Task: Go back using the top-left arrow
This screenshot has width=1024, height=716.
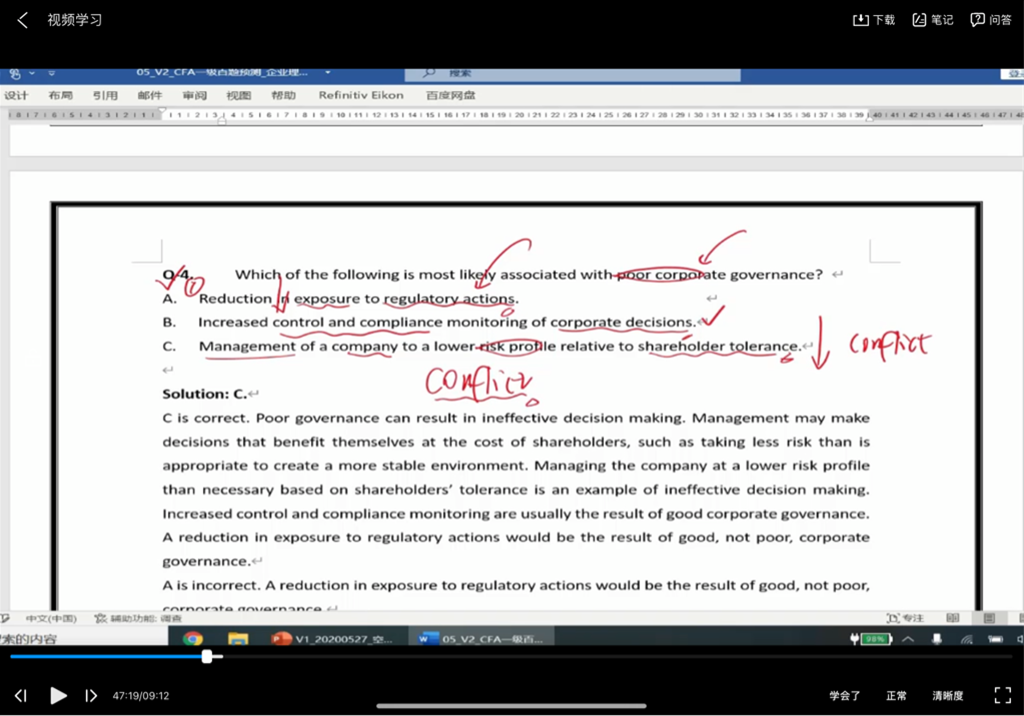Action: [23, 20]
